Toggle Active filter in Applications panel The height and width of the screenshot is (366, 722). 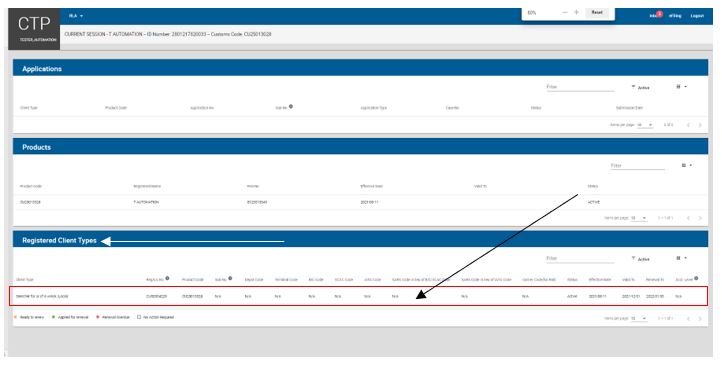(640, 87)
